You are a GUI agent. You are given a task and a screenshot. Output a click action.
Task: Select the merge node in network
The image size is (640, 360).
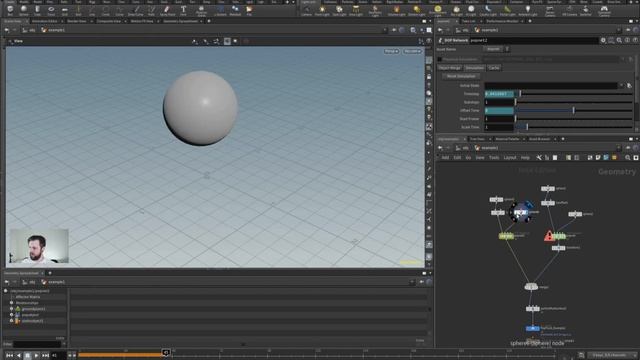531,287
